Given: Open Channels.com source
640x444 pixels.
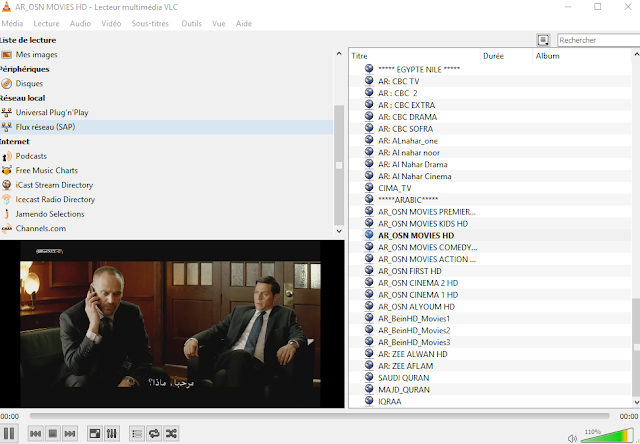Looking at the screenshot, I should coord(167,228).
